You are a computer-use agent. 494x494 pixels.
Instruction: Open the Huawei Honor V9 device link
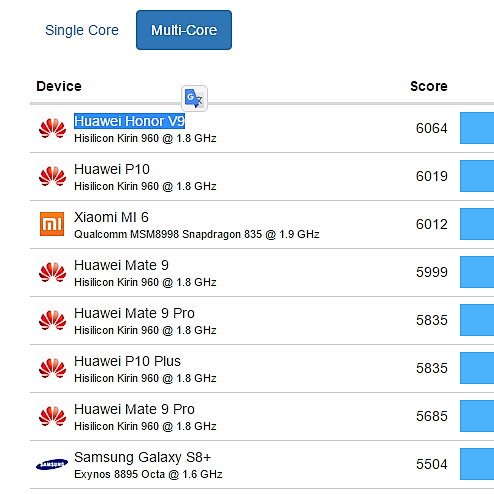(x=129, y=121)
